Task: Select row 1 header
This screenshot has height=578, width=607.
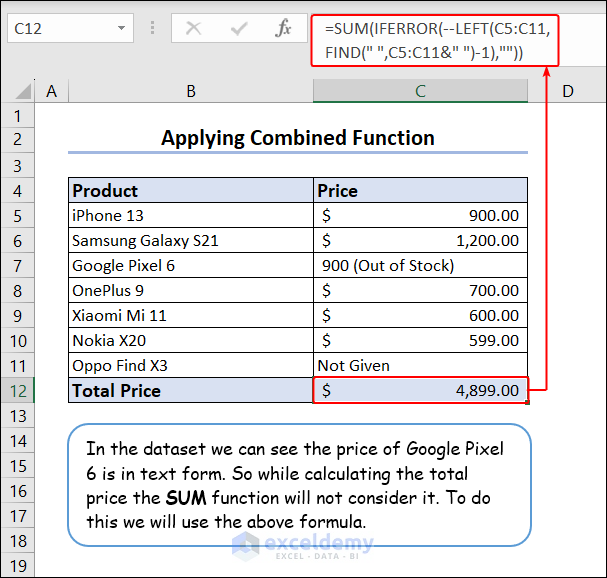Action: pyautogui.click(x=17, y=116)
